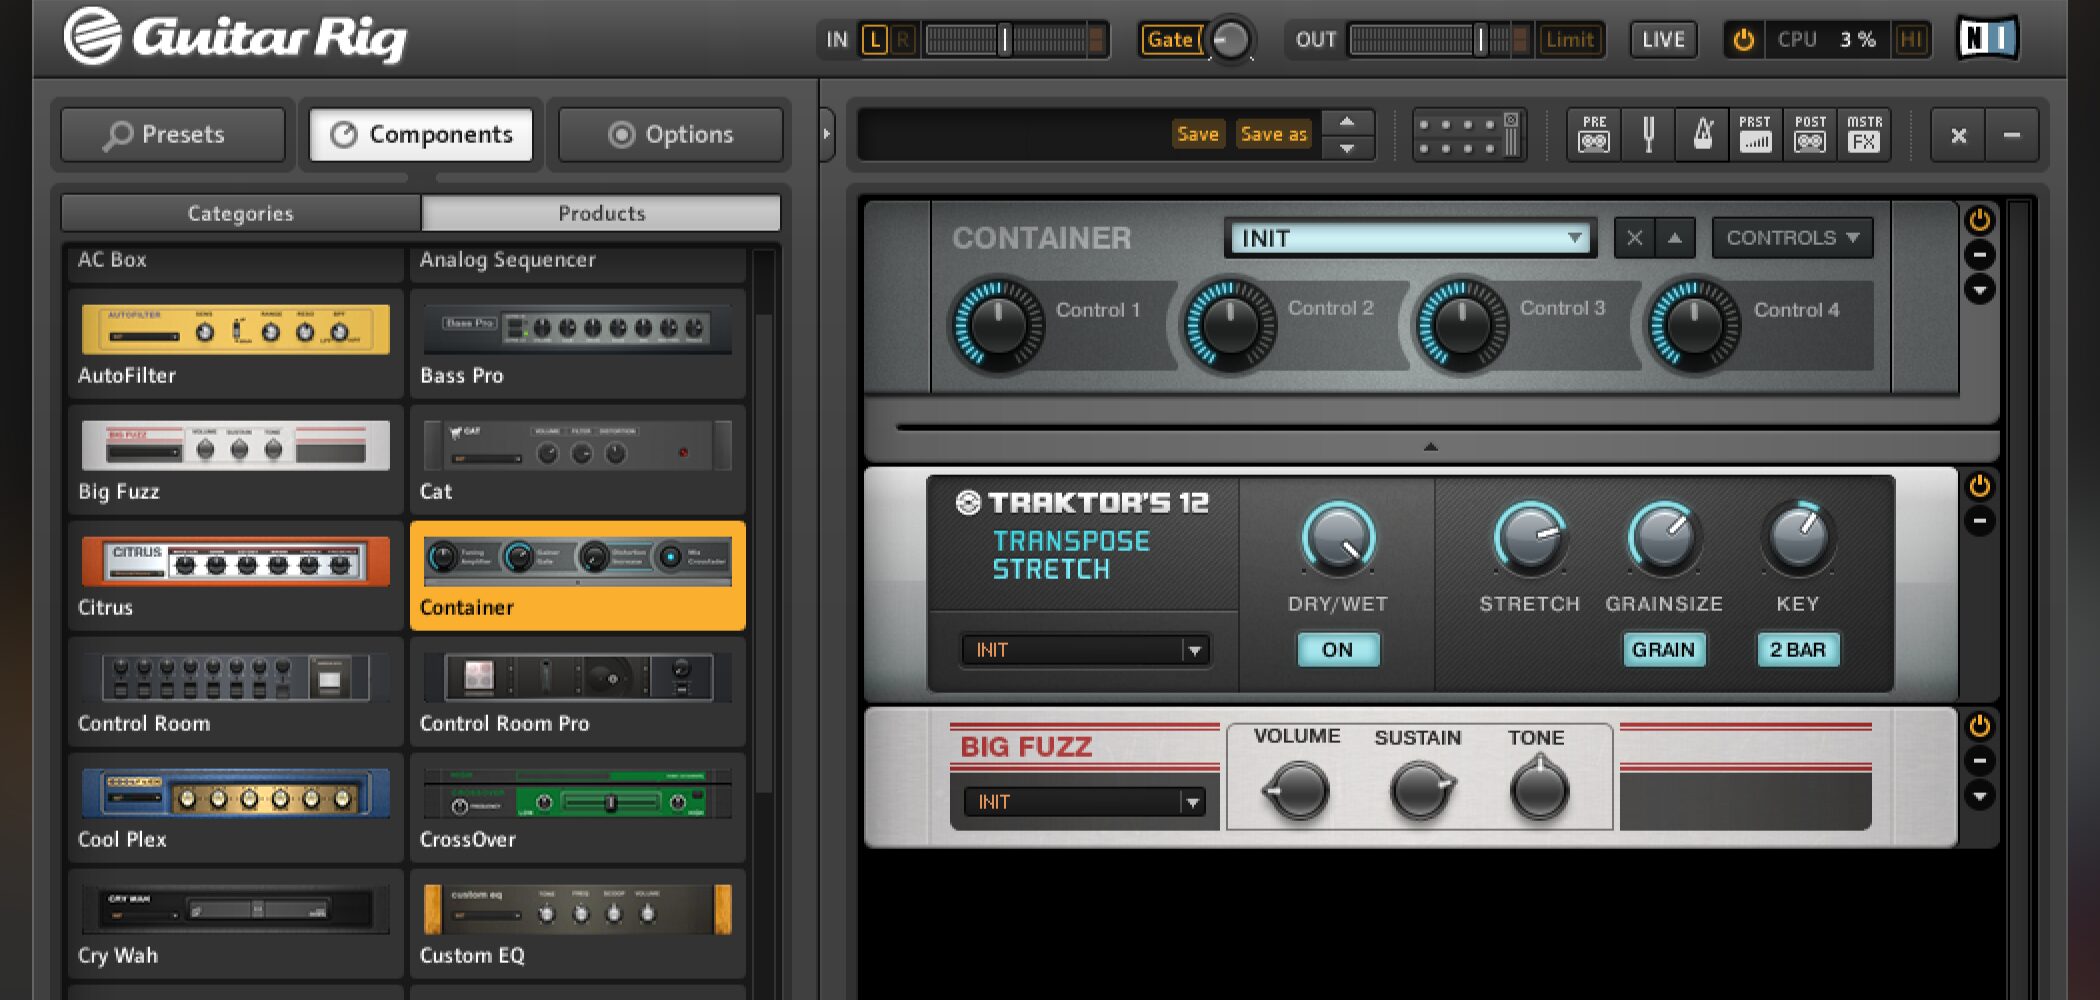This screenshot has width=2100, height=1000.
Task: Enable the L input channel
Action: pos(874,40)
